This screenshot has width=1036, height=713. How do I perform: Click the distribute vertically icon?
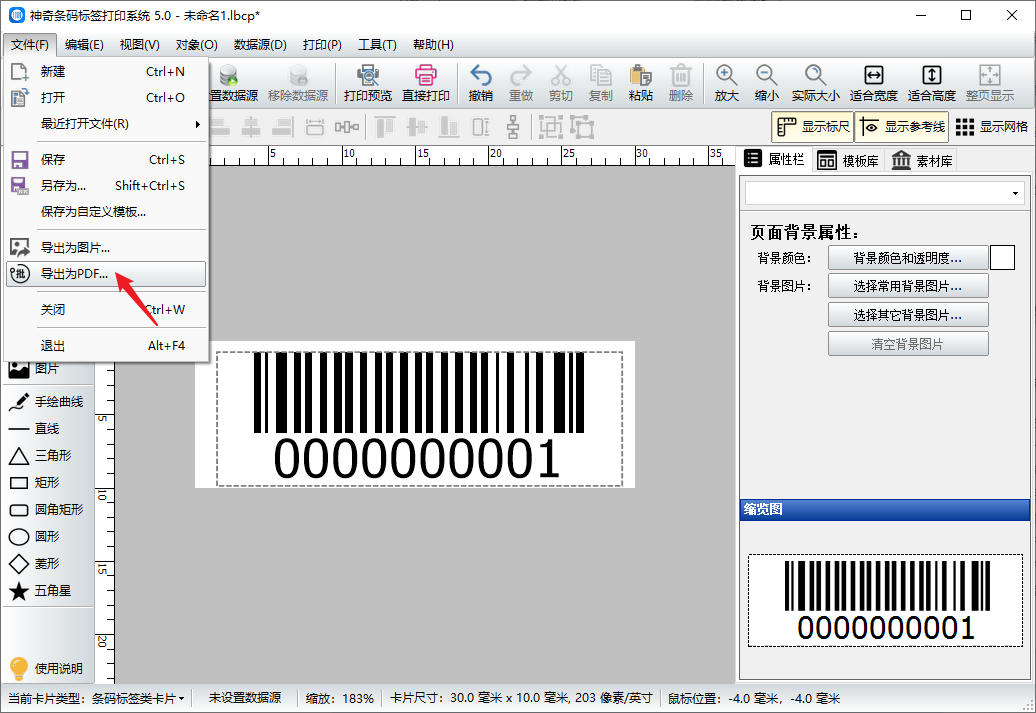tap(513, 127)
